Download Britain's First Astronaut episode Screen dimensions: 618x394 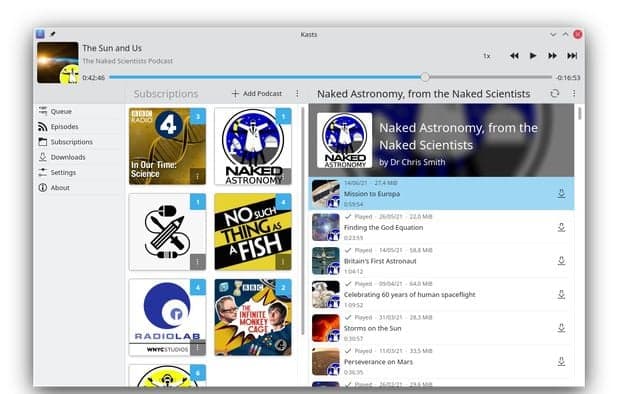pyautogui.click(x=562, y=261)
